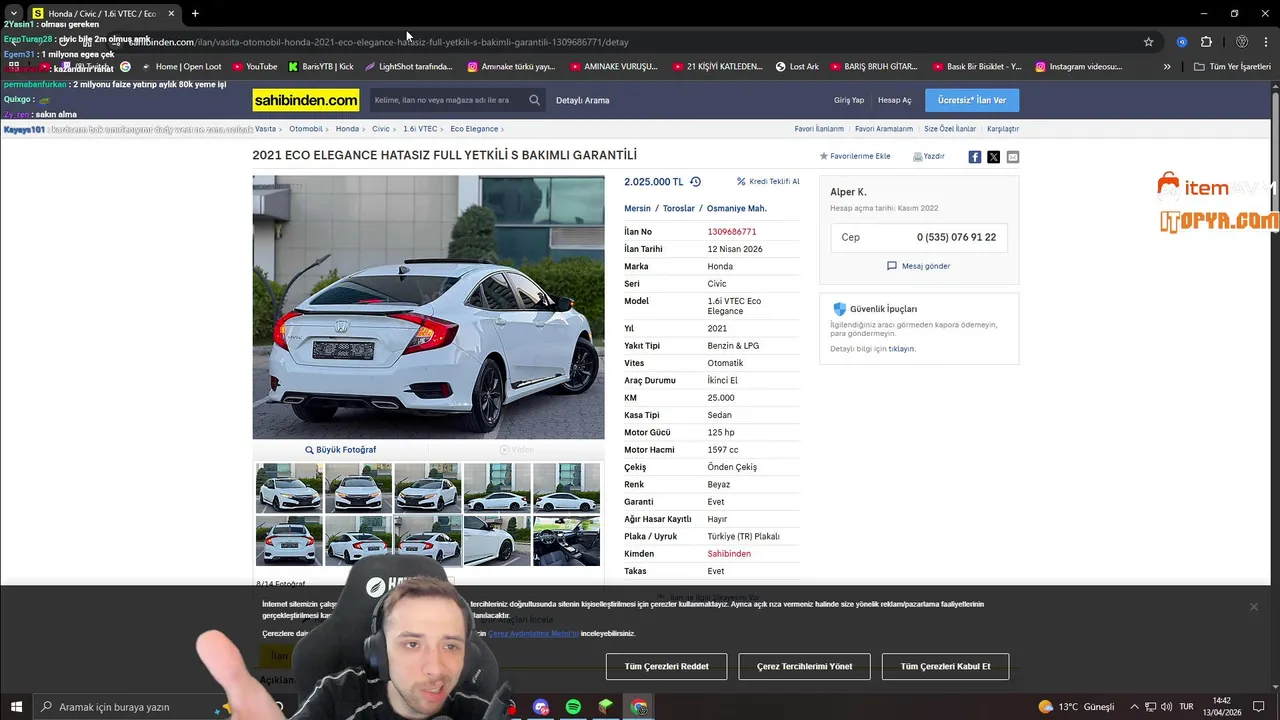Open Favori Aramalarım menu
This screenshot has height=720, width=1280.
(x=884, y=129)
